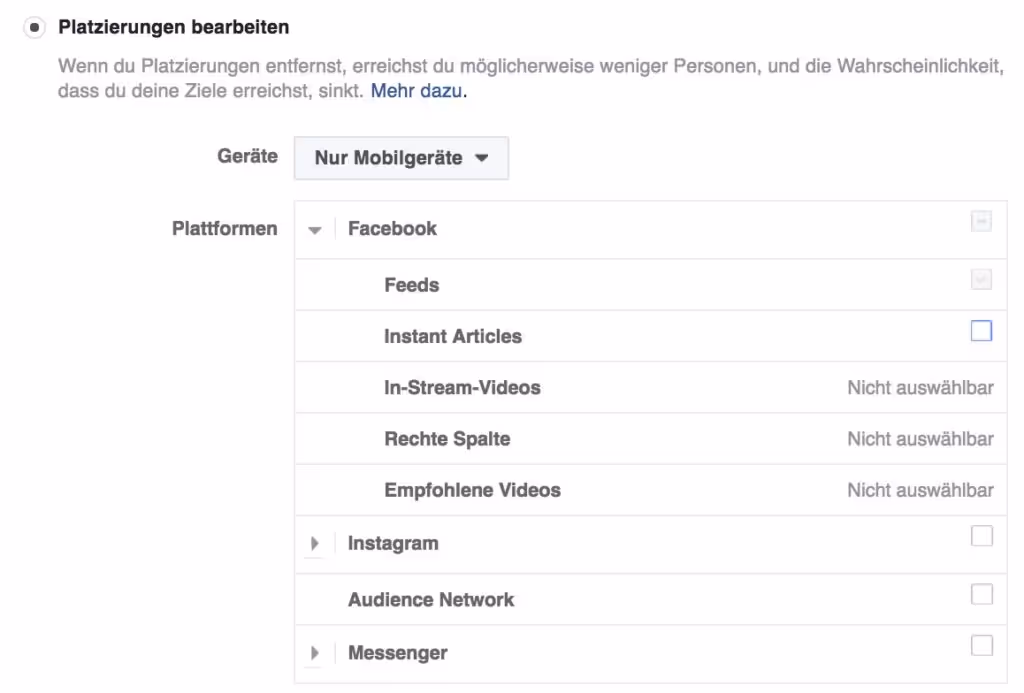The image size is (1024, 693).
Task: Toggle the Feeds placement checkbox
Action: pos(981,280)
